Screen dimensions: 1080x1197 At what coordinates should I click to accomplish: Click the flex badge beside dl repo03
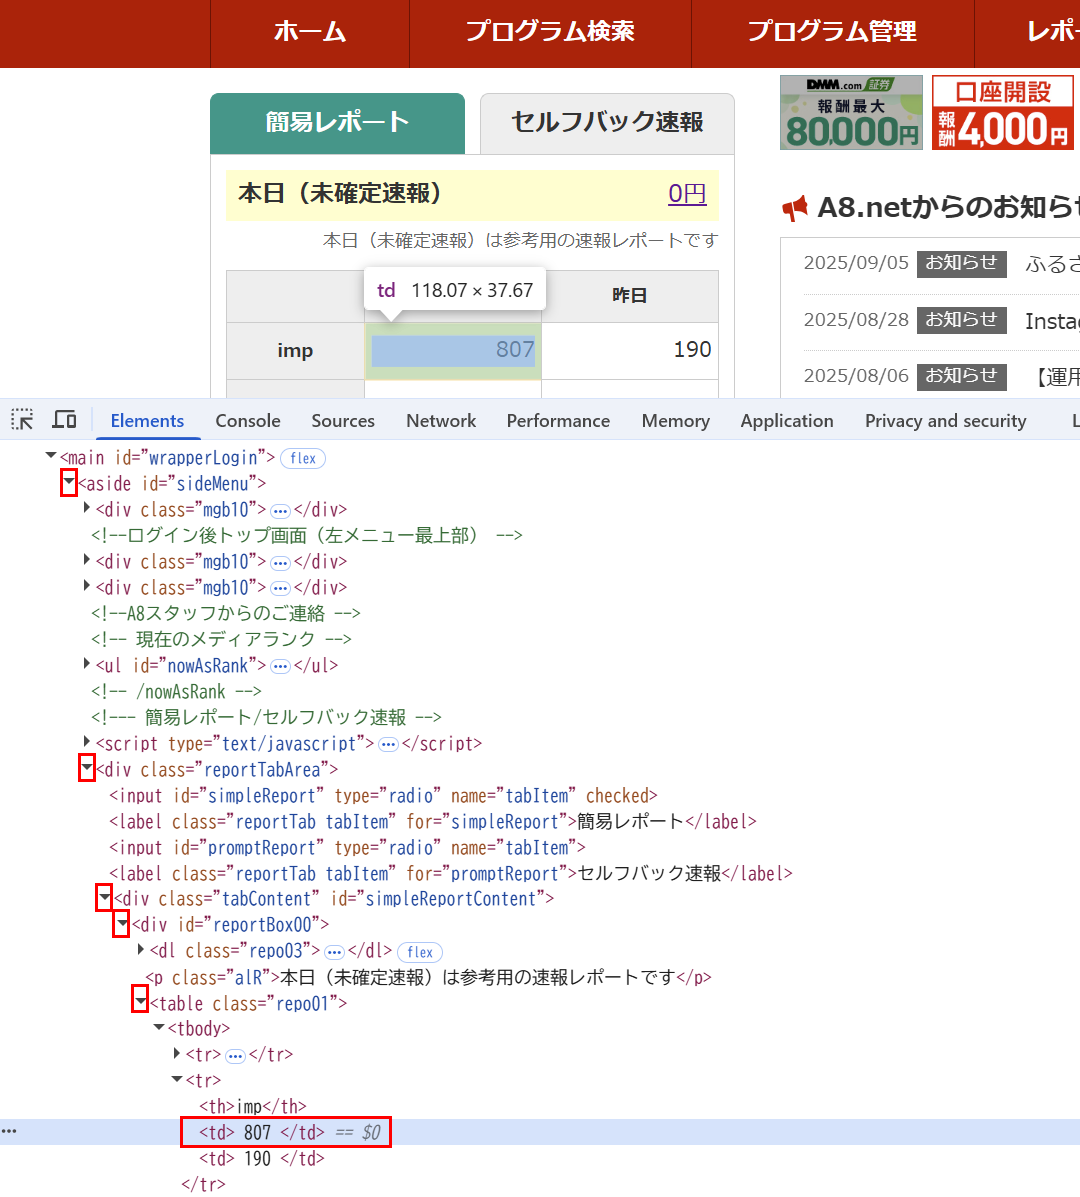coord(420,952)
